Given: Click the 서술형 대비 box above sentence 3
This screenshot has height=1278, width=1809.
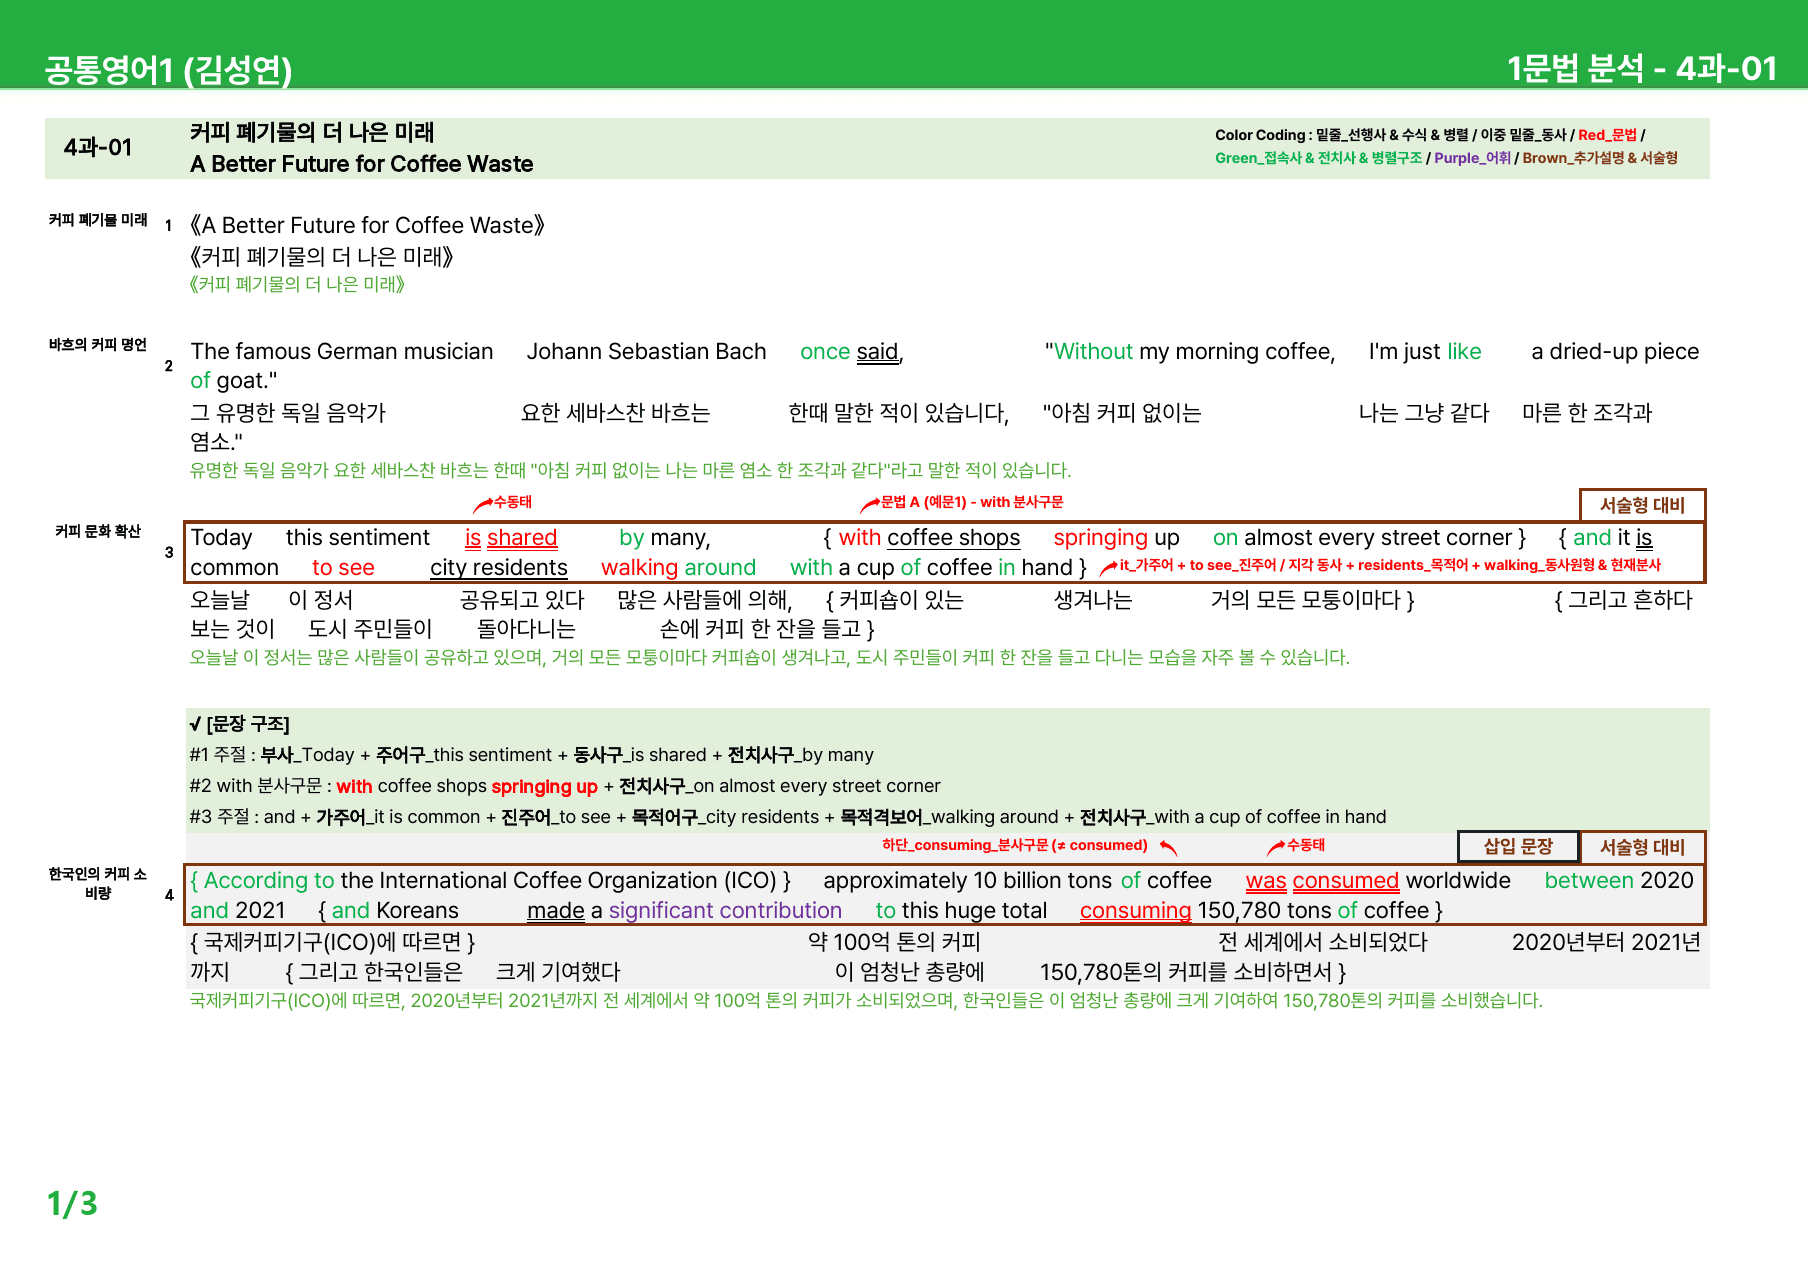Looking at the screenshot, I should pos(1642,505).
